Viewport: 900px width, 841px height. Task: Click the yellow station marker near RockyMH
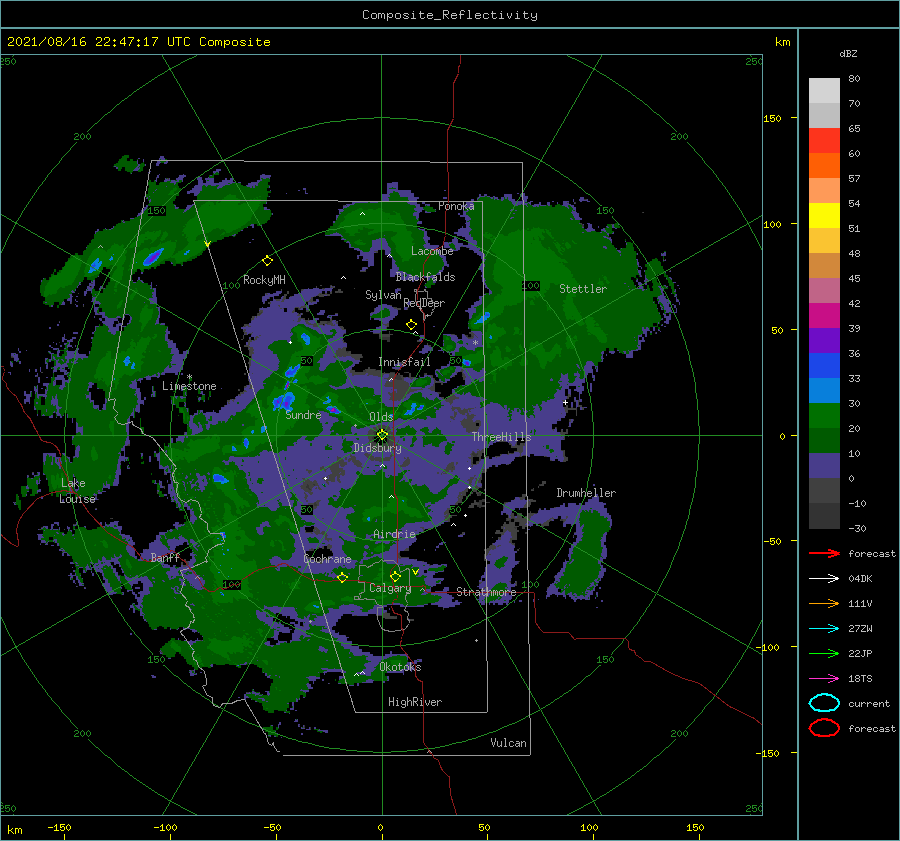[267, 261]
